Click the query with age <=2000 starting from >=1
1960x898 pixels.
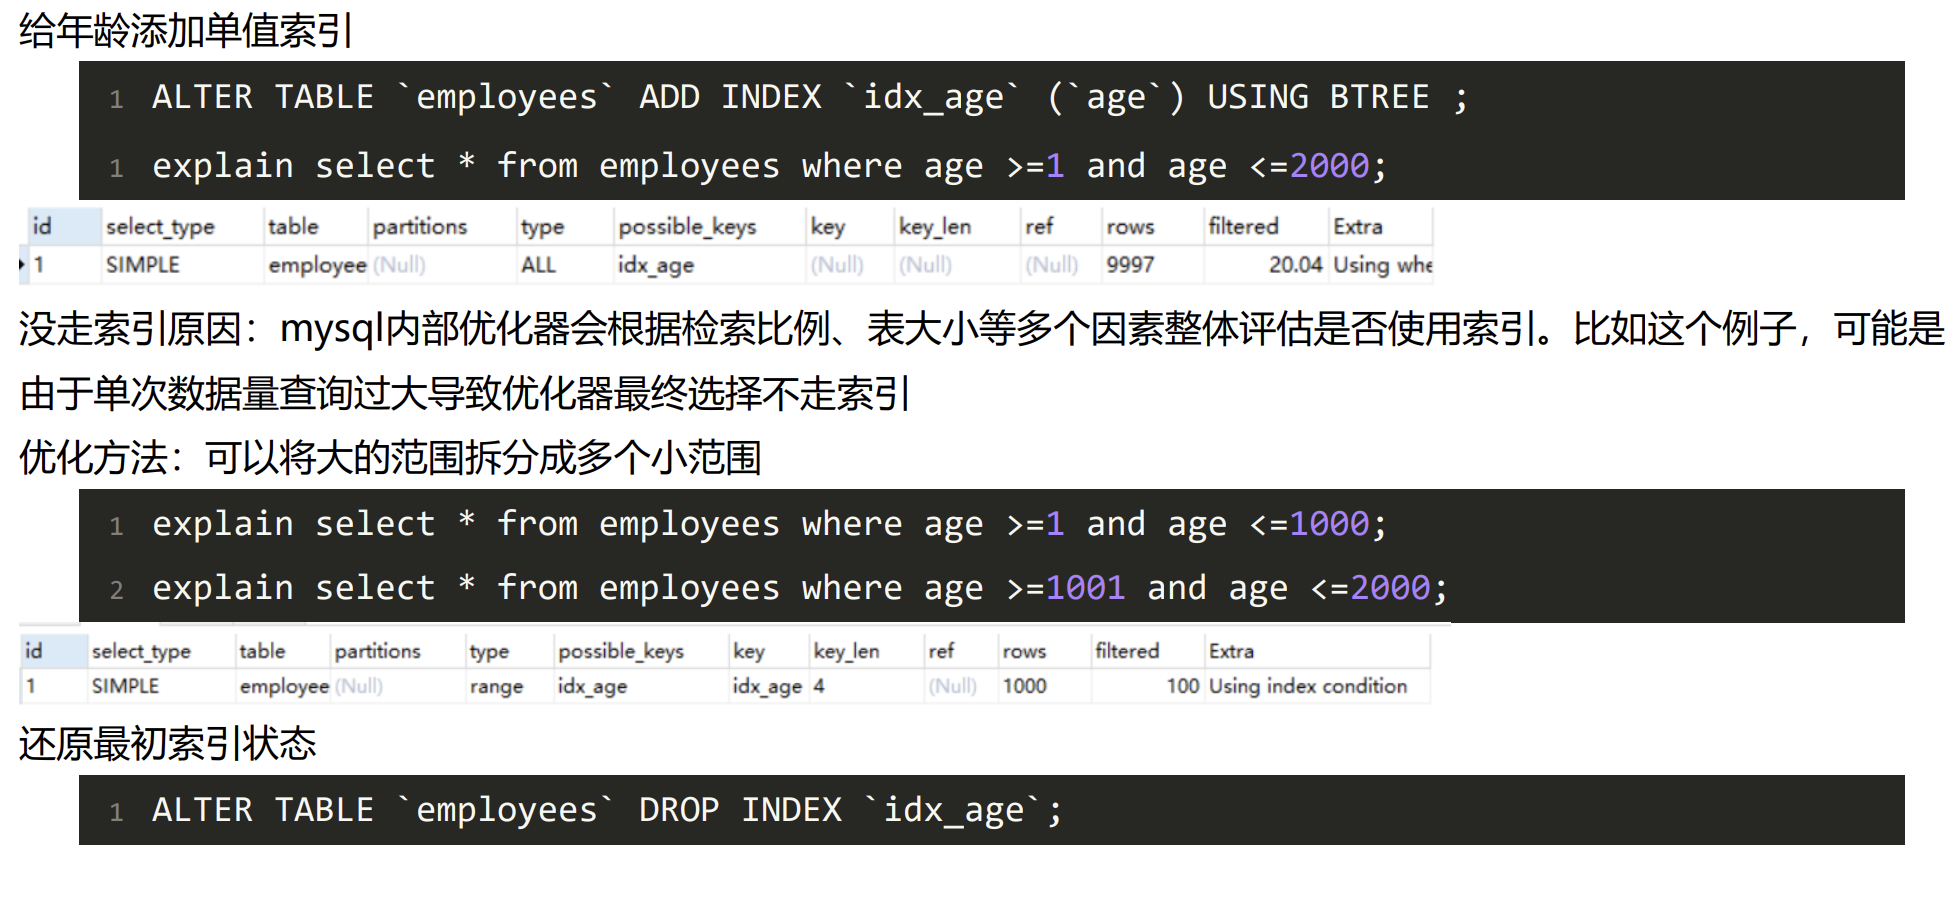pyautogui.click(x=769, y=165)
